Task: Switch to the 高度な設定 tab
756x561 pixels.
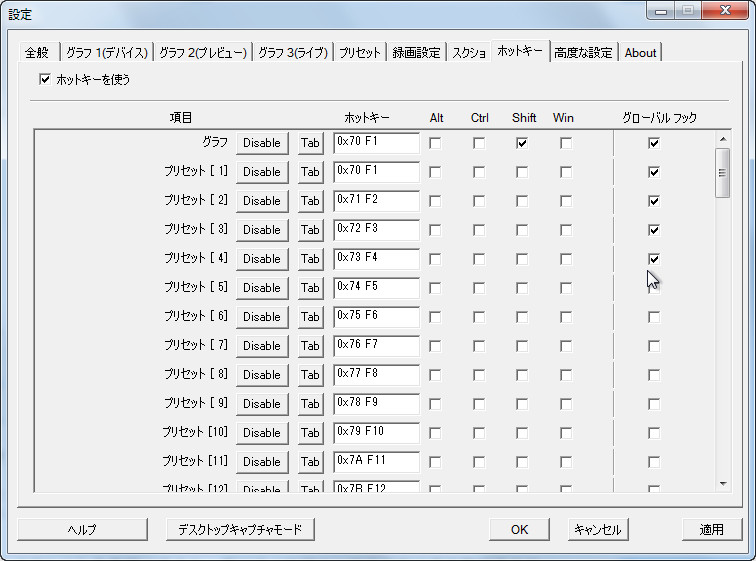Action: 583,53
